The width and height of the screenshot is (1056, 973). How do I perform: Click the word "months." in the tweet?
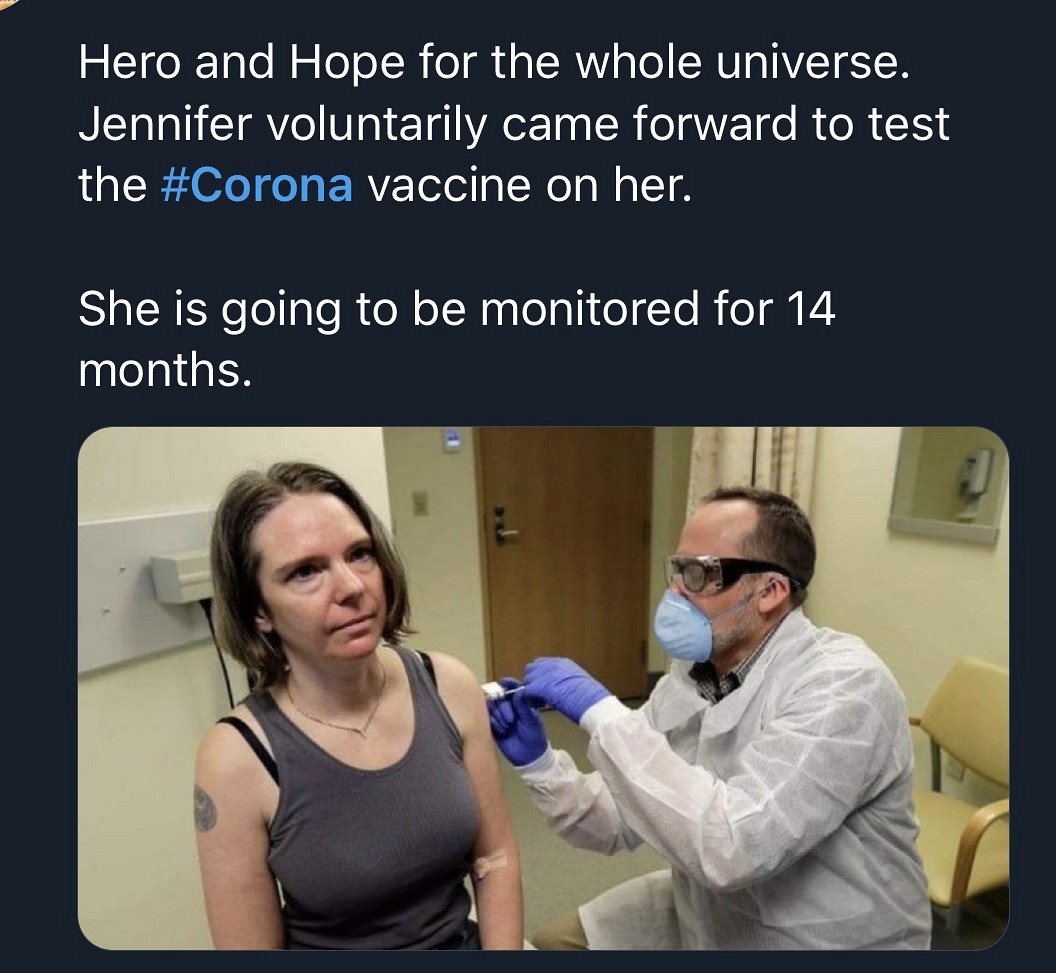(161, 370)
